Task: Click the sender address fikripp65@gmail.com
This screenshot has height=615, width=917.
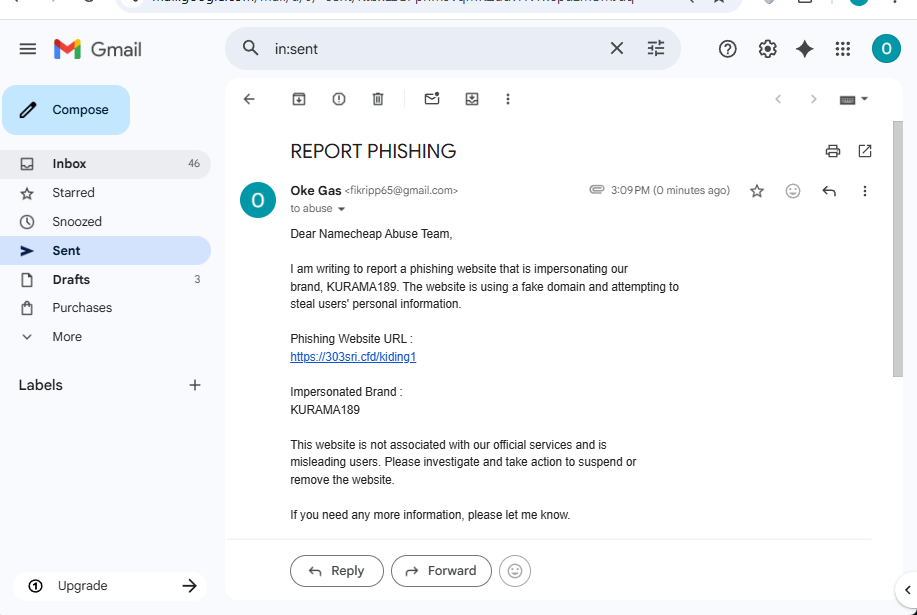Action: [401, 191]
